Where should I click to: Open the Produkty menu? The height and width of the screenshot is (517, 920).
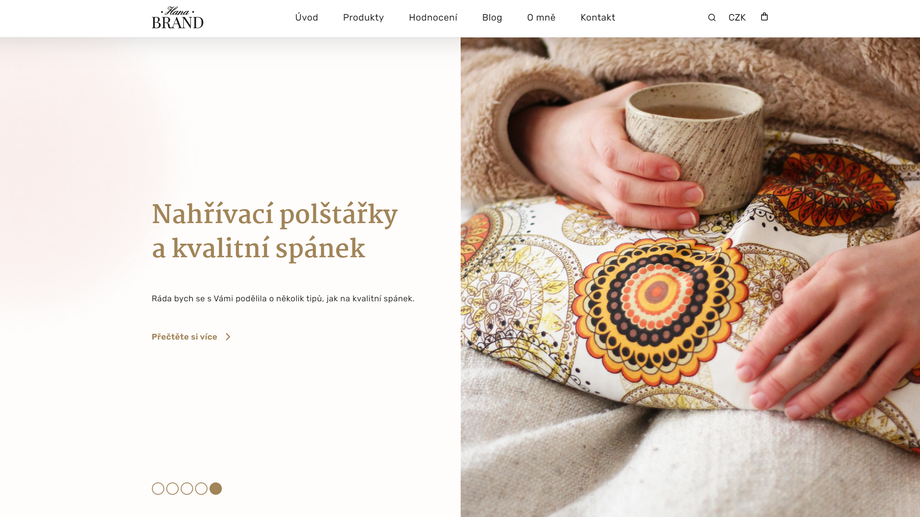(363, 18)
